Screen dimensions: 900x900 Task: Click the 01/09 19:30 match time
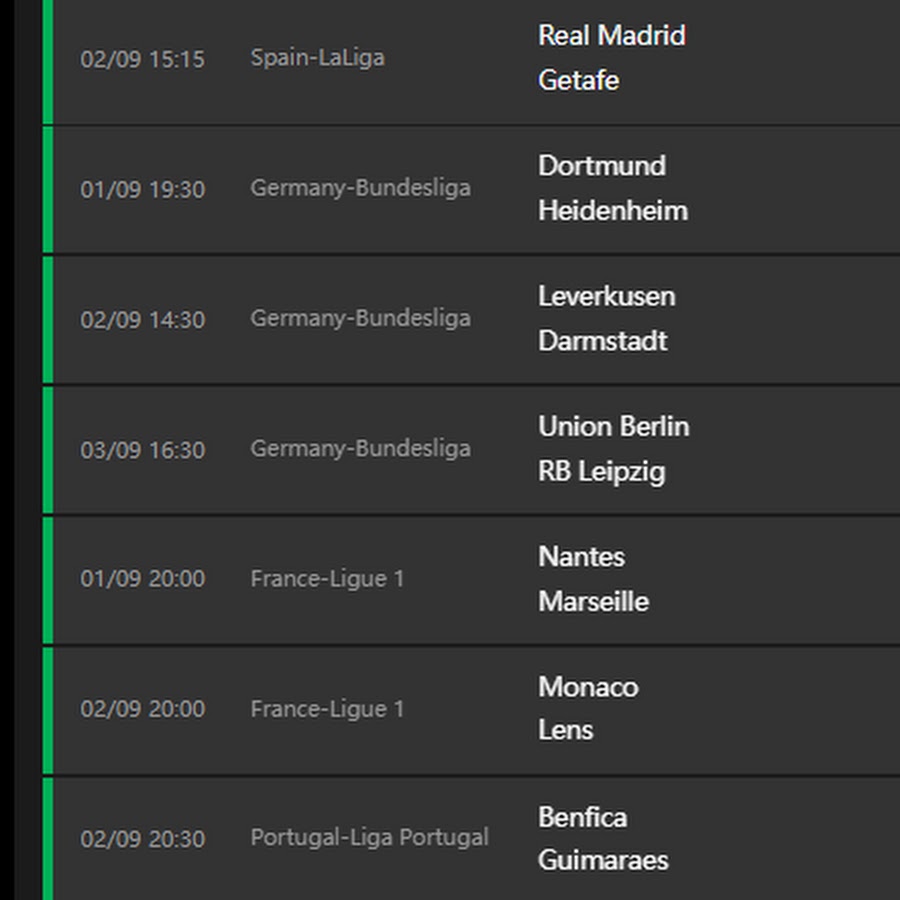(x=142, y=189)
